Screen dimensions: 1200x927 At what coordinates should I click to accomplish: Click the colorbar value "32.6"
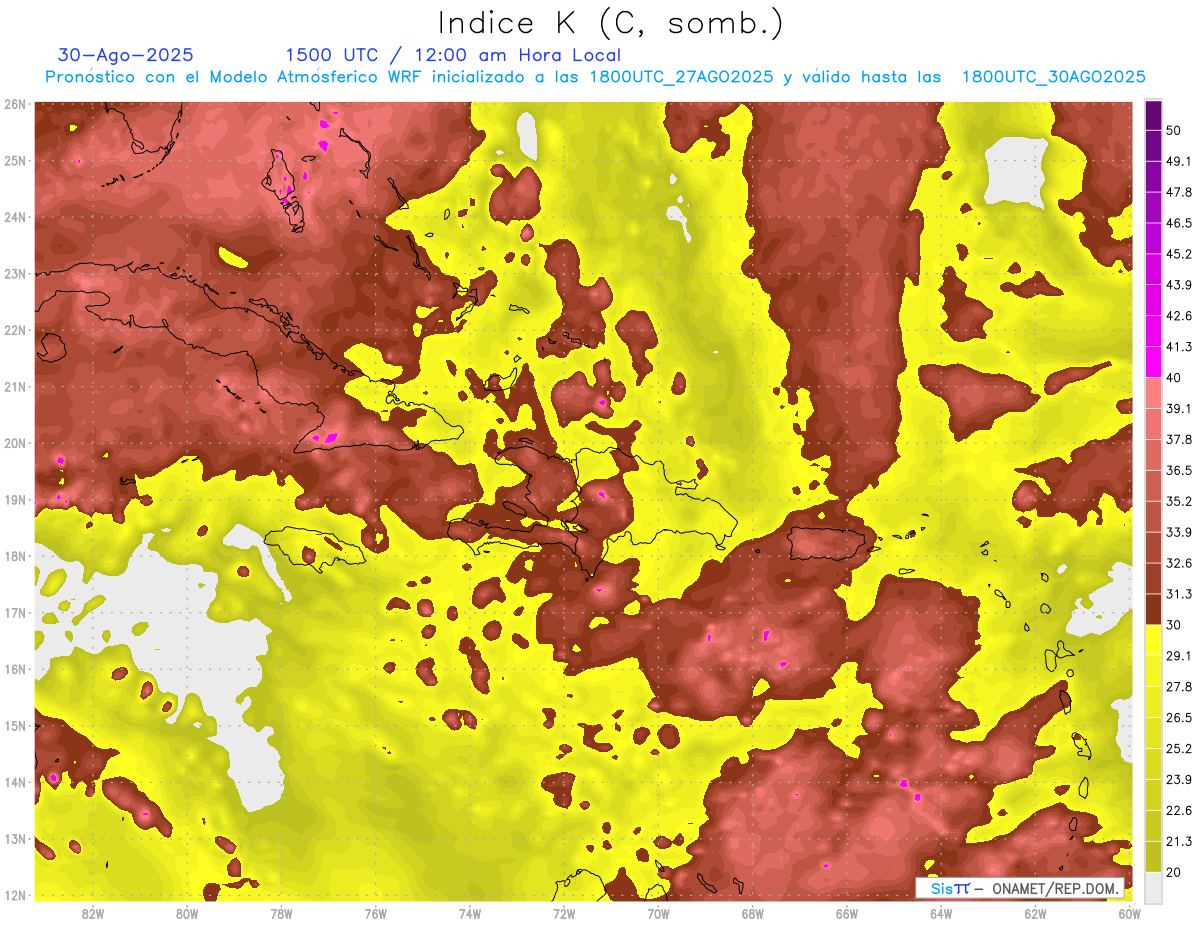(1178, 563)
